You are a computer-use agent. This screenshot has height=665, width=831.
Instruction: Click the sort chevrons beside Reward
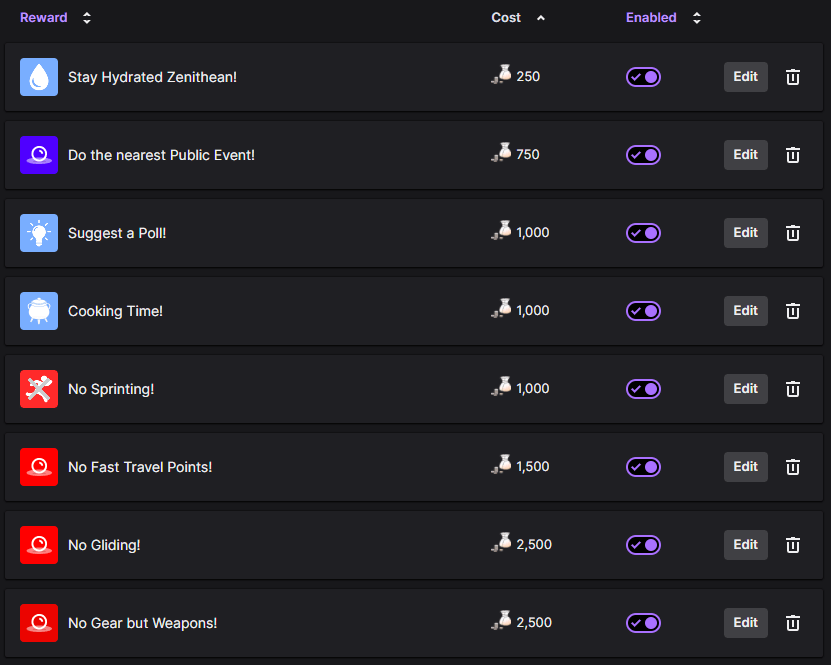tap(86, 17)
